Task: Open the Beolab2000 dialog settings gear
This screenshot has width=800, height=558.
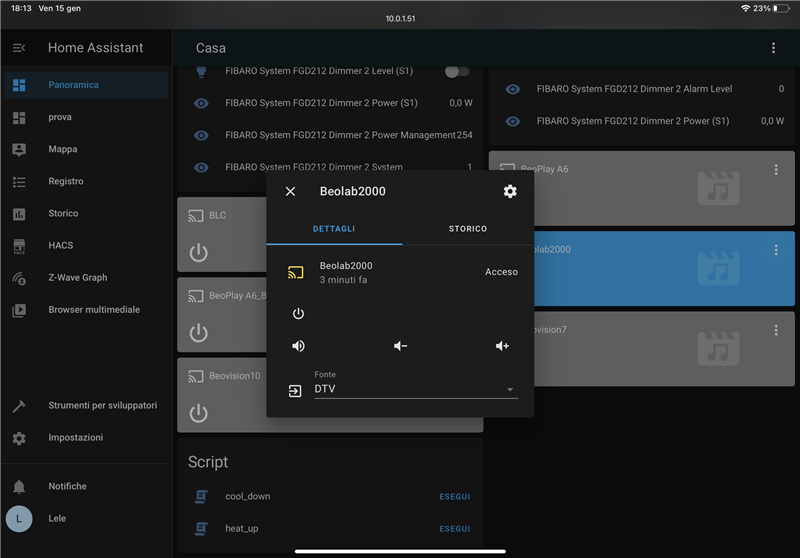Action: coord(510,191)
